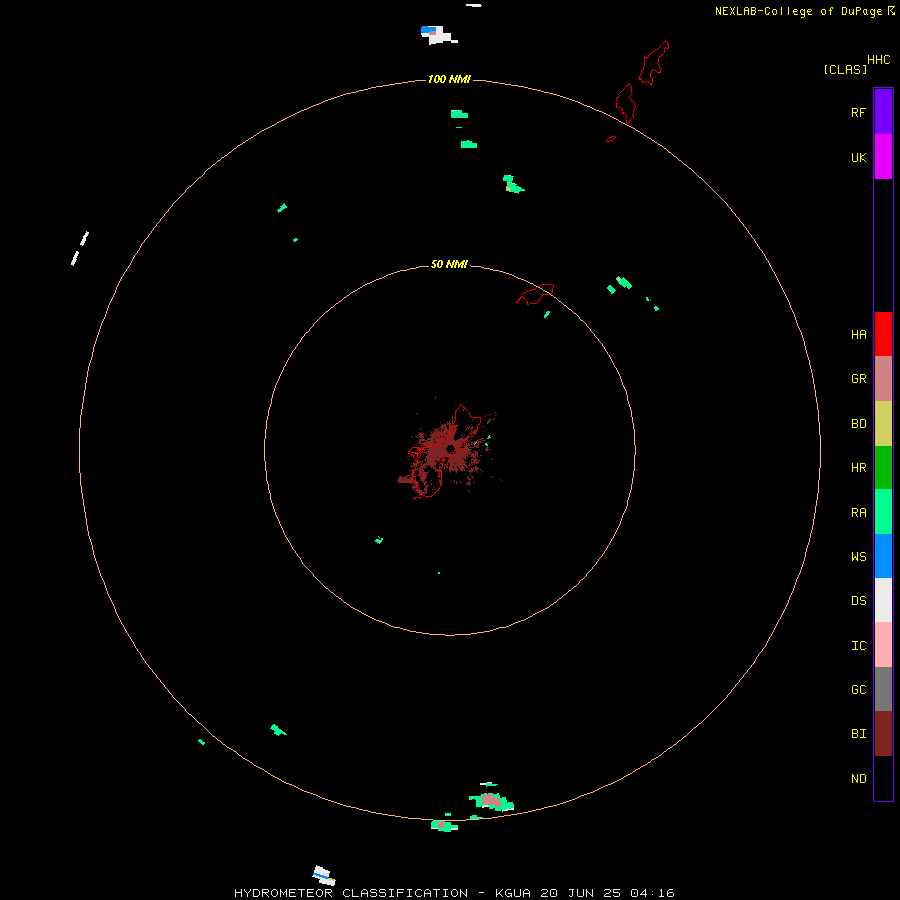Click the HA red legend color block
This screenshot has height=900, width=900.
click(x=883, y=334)
